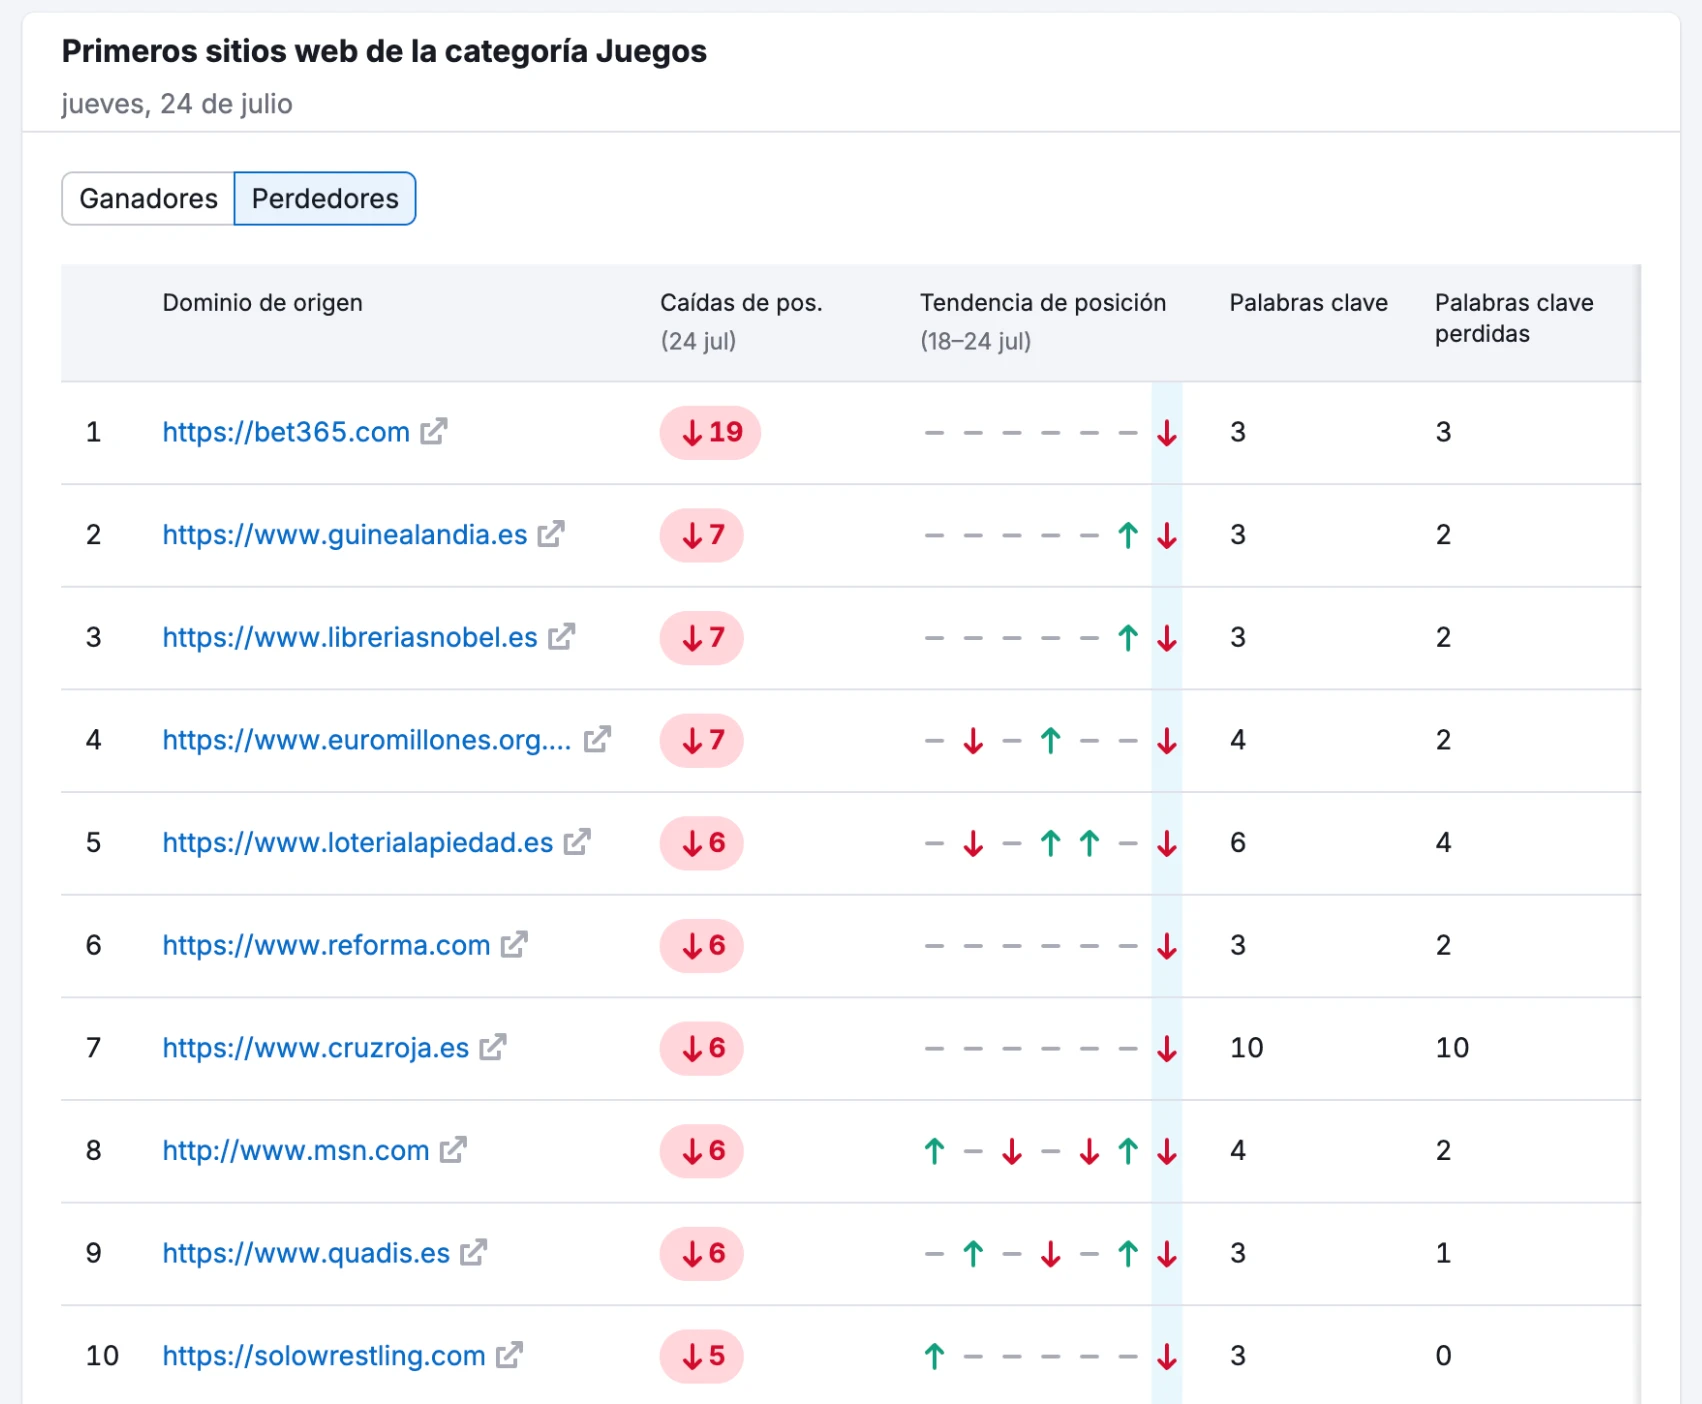Select the Palabras clave perdidas header

(1514, 317)
